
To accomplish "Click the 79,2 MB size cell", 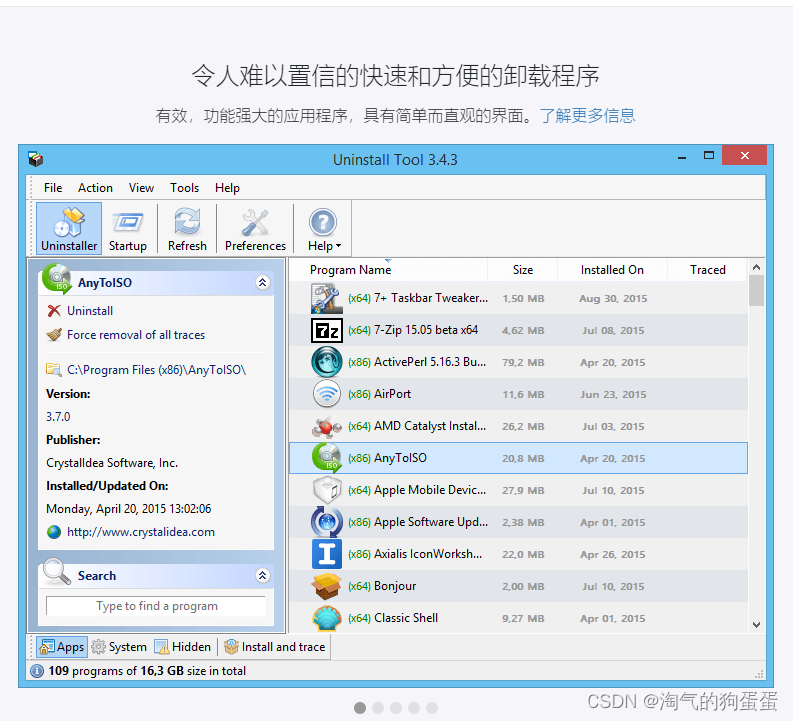I will pos(523,363).
